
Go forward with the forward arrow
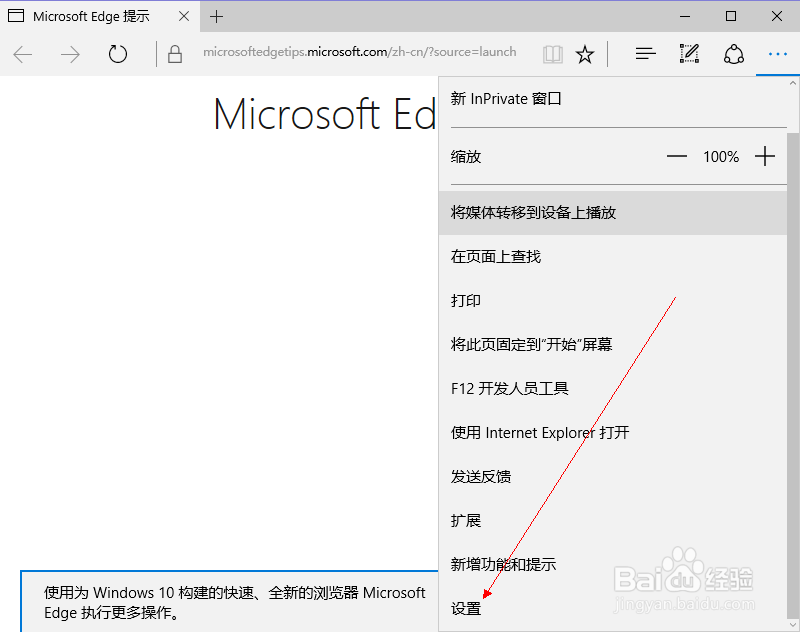pyautogui.click(x=70, y=54)
